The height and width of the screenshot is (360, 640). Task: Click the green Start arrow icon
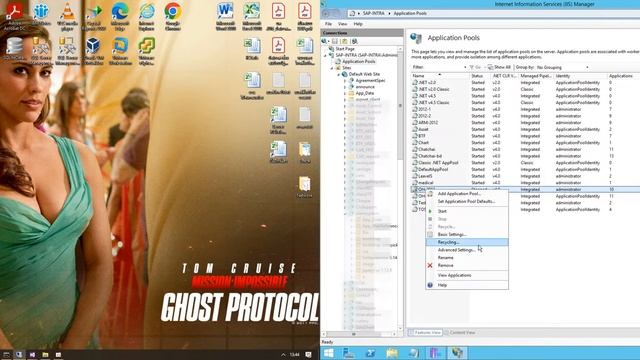[430, 211]
